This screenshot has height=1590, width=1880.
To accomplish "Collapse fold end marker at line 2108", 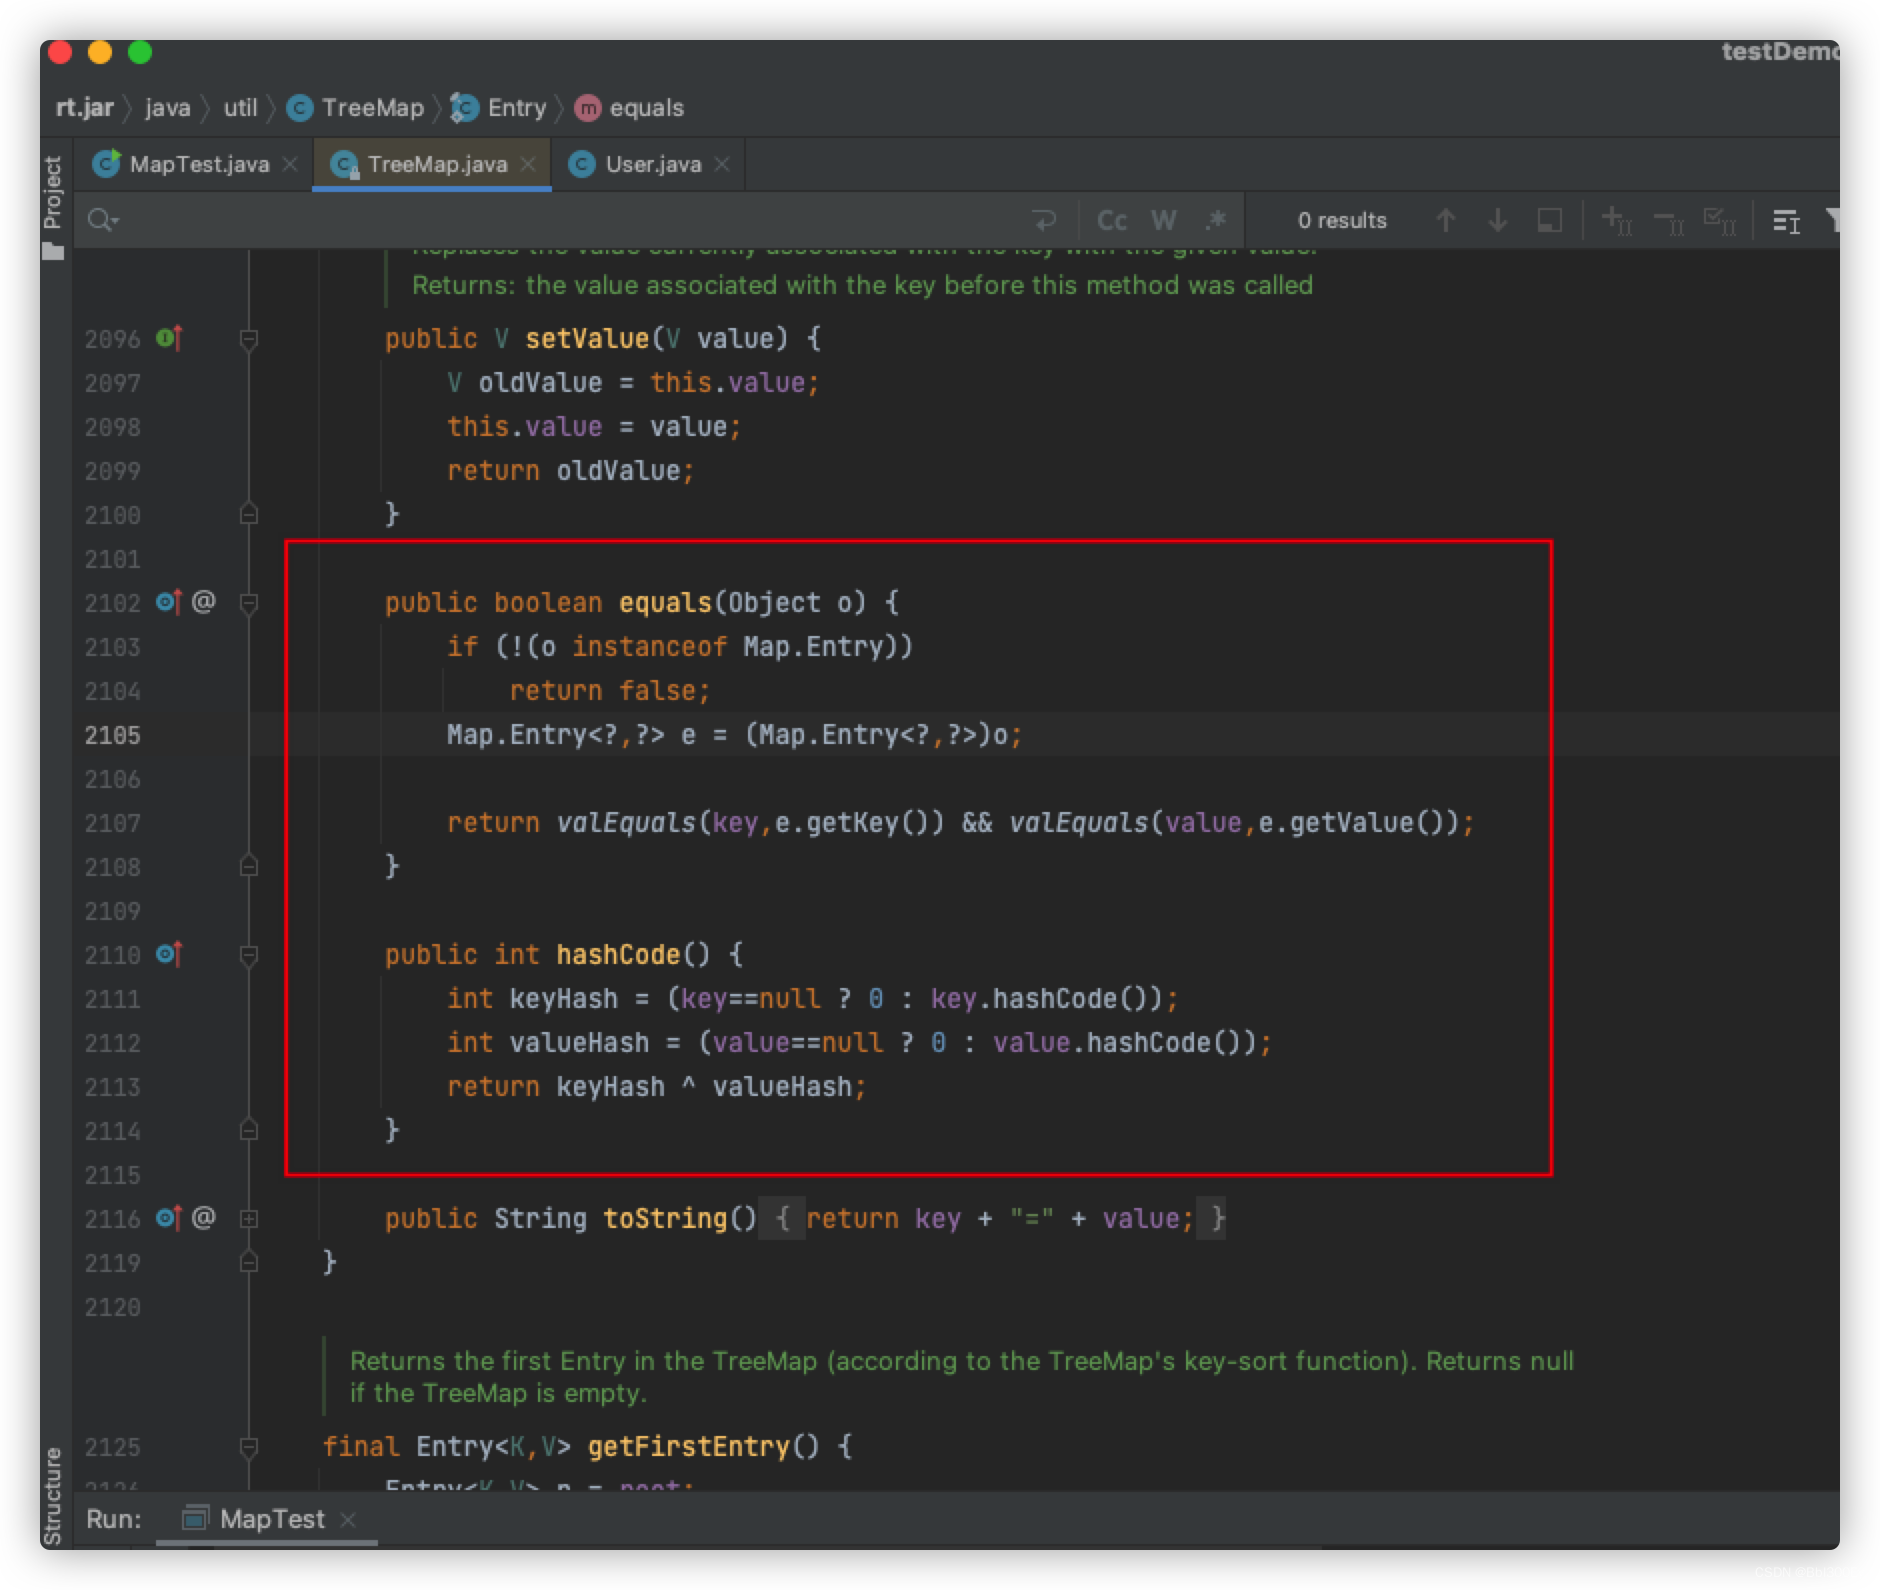I will click(x=249, y=866).
